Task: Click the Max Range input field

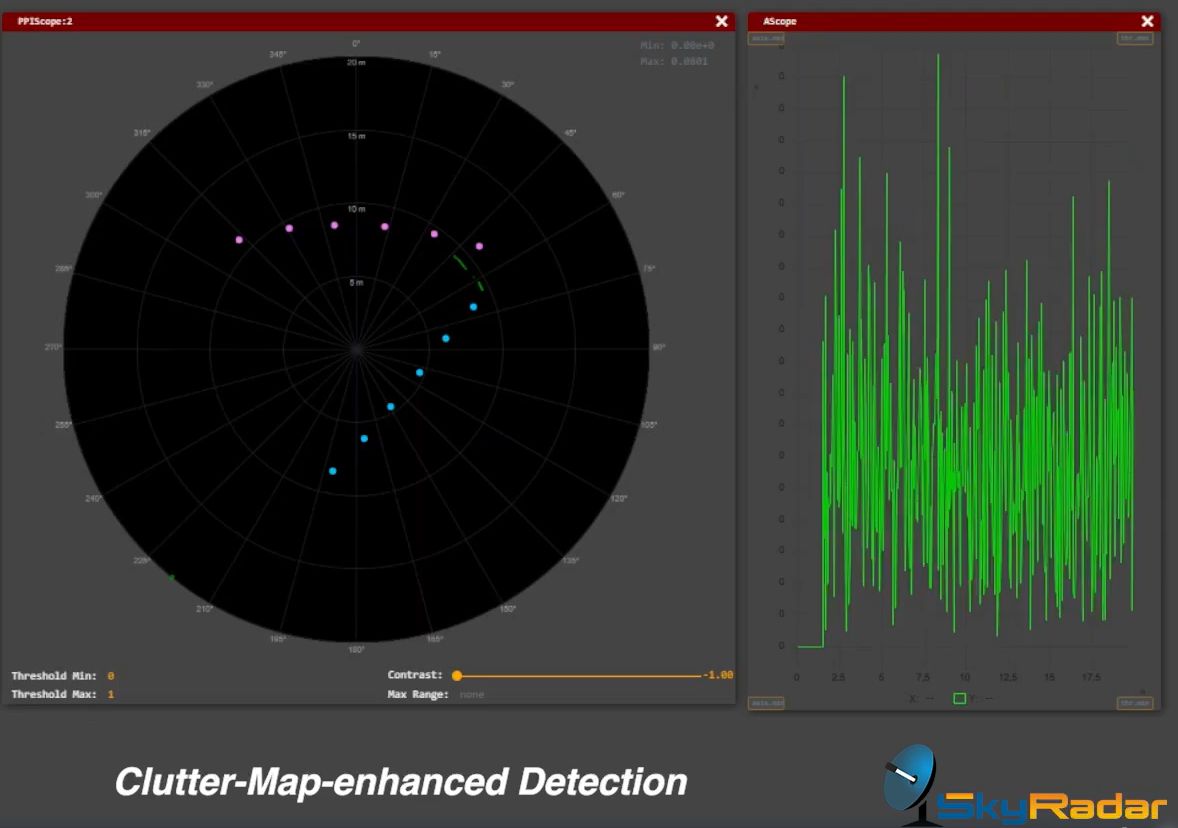Action: tap(472, 694)
